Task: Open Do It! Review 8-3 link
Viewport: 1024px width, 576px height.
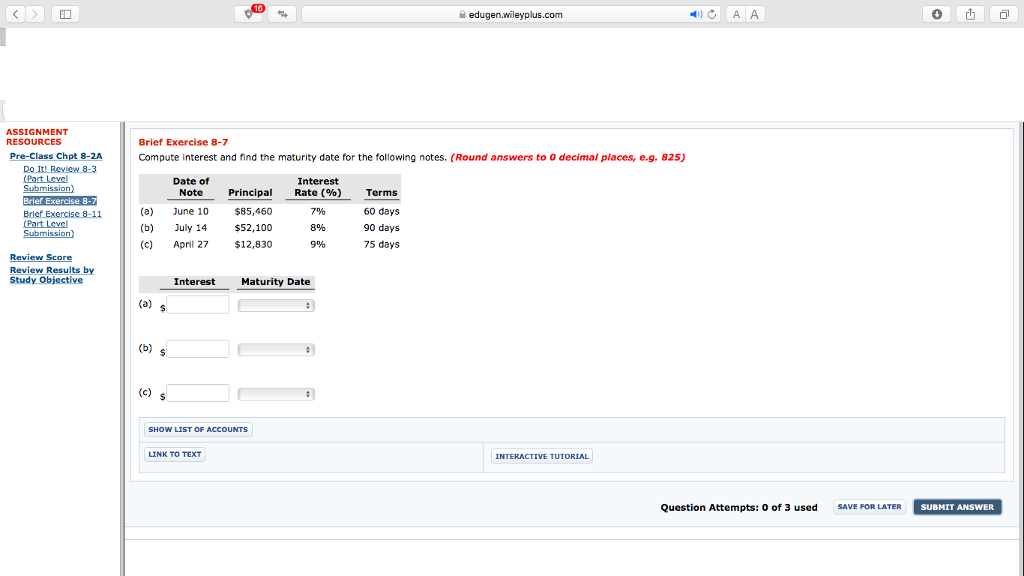Action: pyautogui.click(x=60, y=178)
